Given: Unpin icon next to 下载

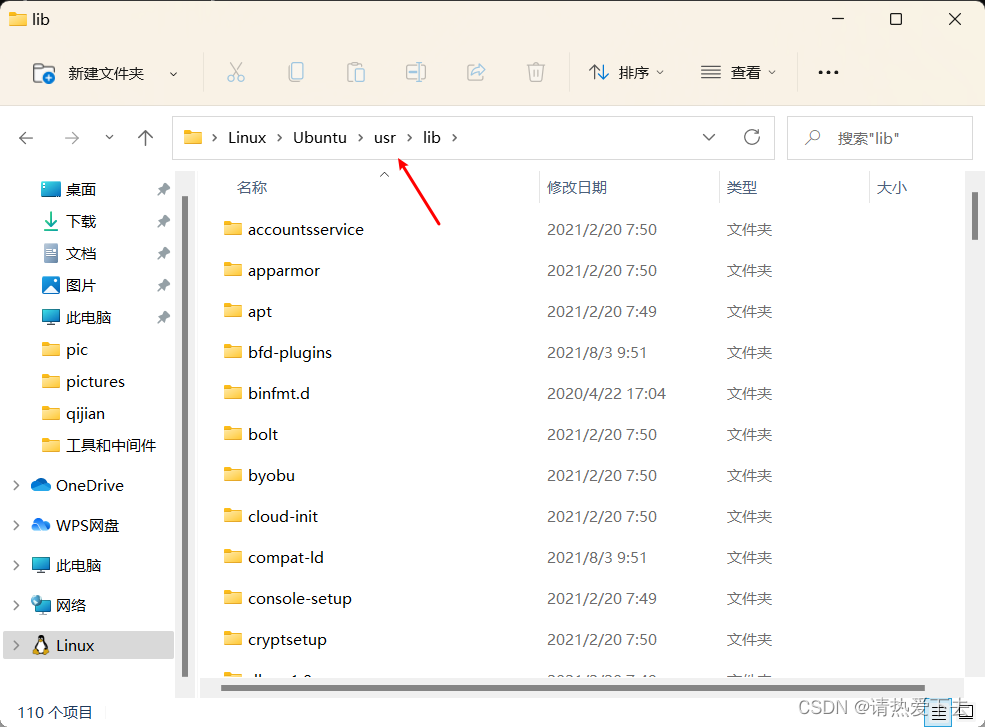Looking at the screenshot, I should point(163,221).
